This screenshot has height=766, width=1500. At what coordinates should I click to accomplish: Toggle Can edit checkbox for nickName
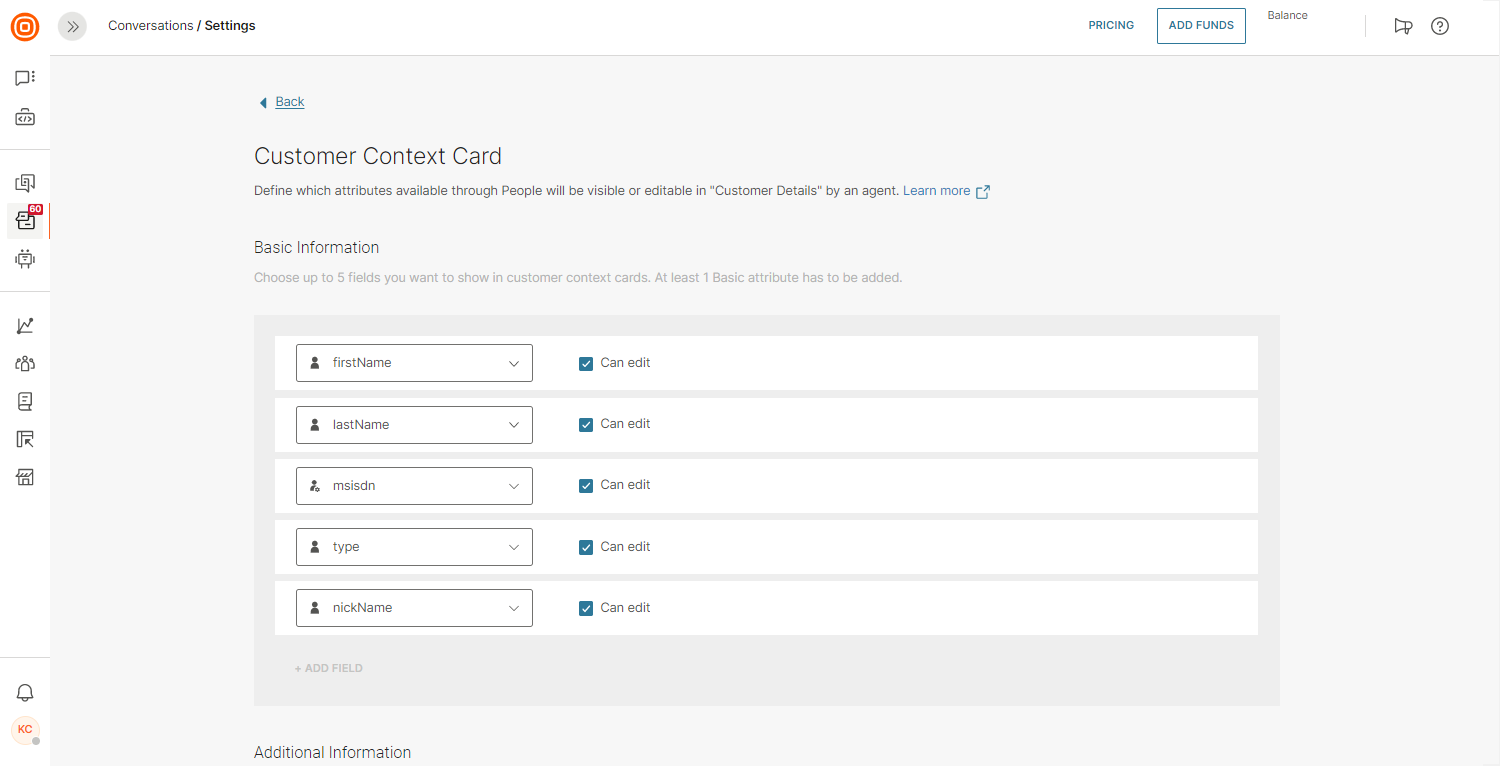(586, 608)
